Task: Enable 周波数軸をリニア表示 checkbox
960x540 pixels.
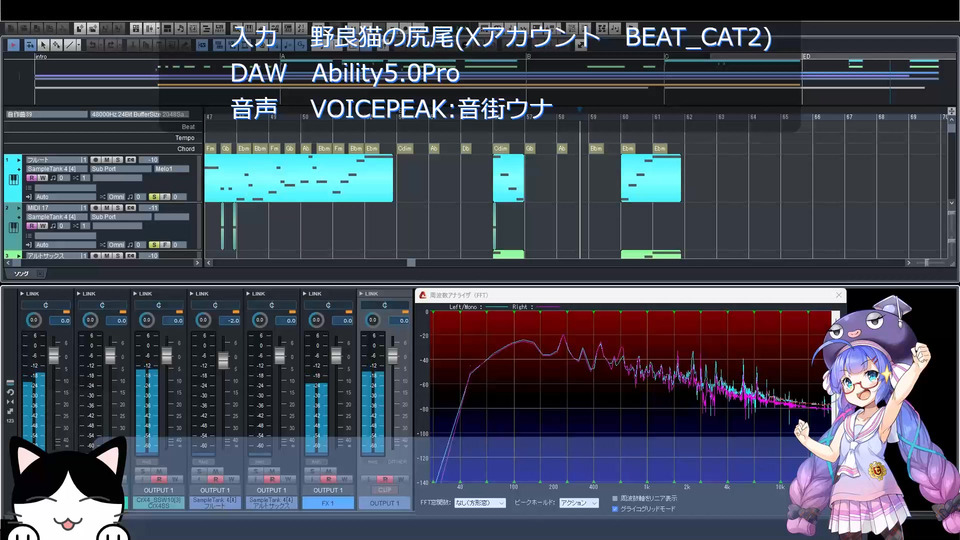Action: coord(615,498)
